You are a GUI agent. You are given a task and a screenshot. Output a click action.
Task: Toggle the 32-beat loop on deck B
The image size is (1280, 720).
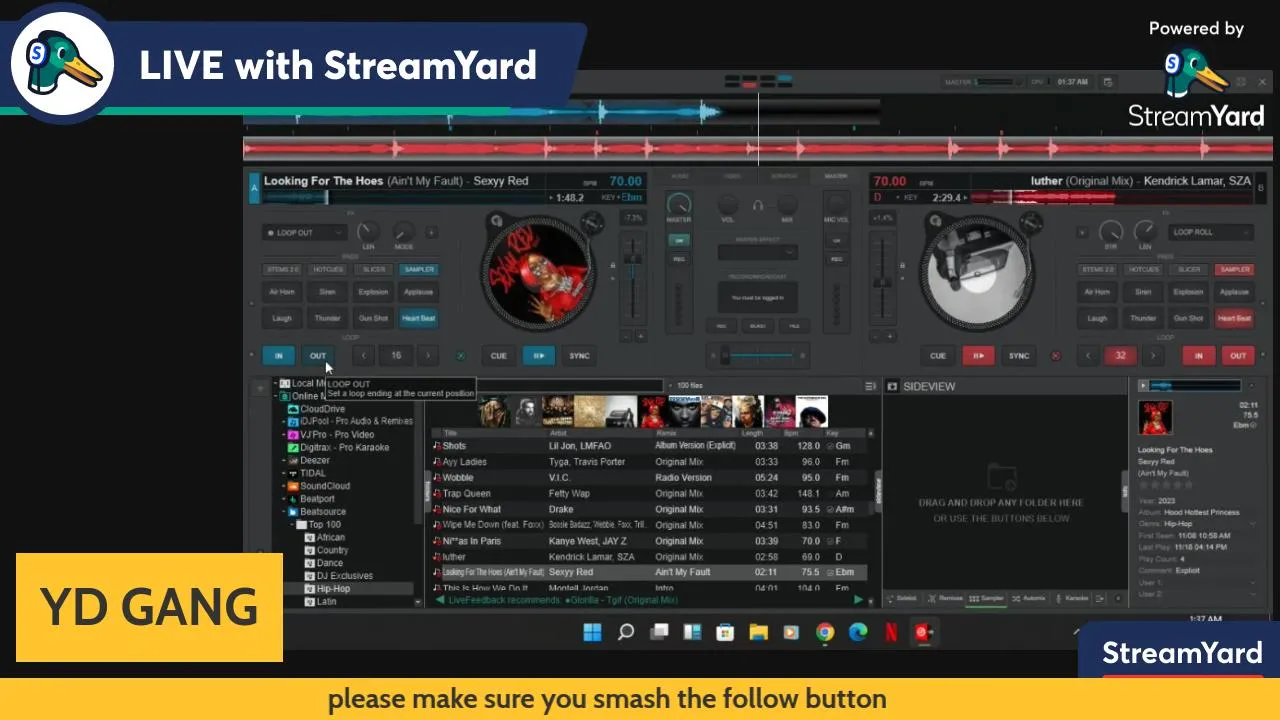(x=1120, y=355)
